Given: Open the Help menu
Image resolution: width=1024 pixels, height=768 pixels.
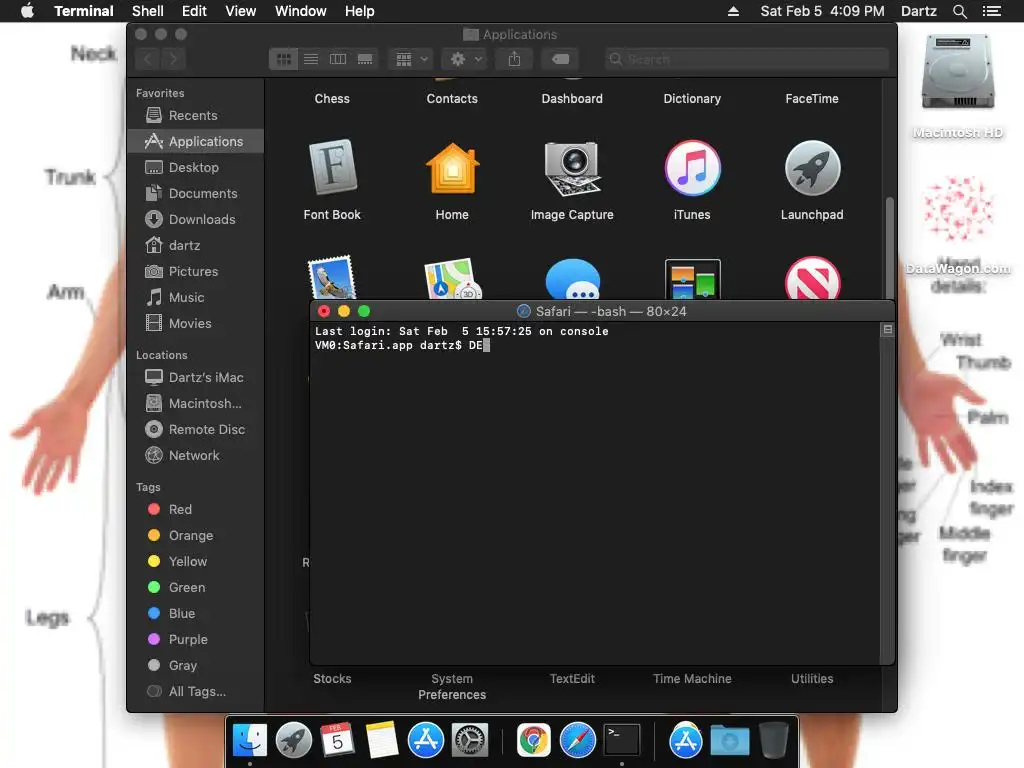Looking at the screenshot, I should point(359,11).
